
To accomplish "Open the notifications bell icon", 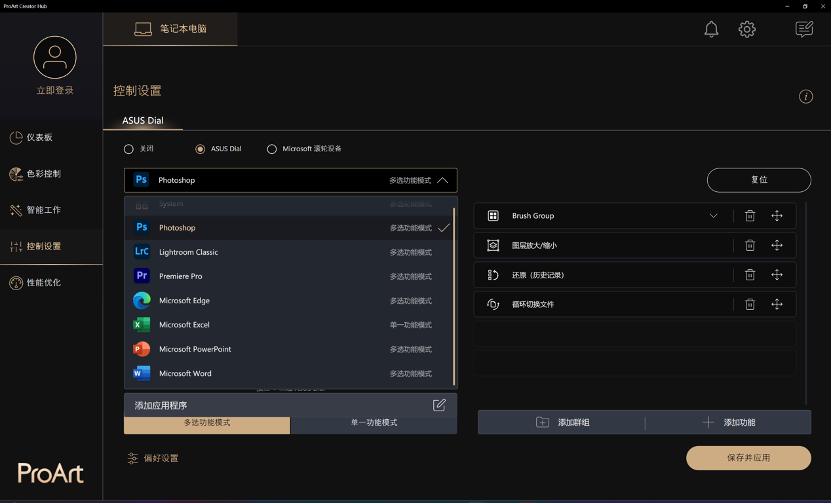I will 711,29.
